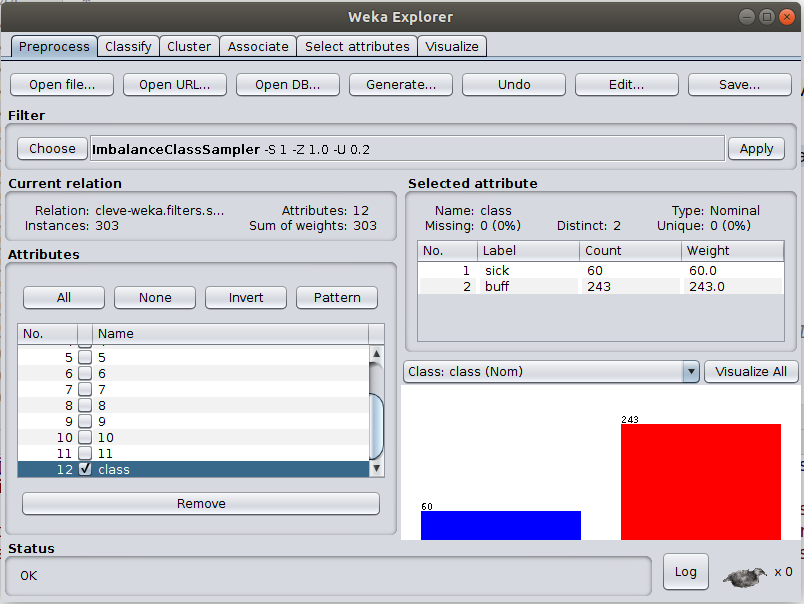Screen dimensions: 804x604
Task: Open the Class: class (Nom) dropdown
Action: coord(551,371)
